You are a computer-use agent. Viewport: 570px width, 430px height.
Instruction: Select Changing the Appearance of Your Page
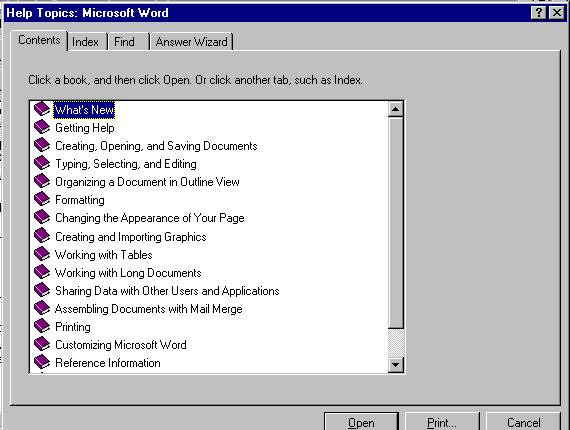pyautogui.click(x=150, y=218)
